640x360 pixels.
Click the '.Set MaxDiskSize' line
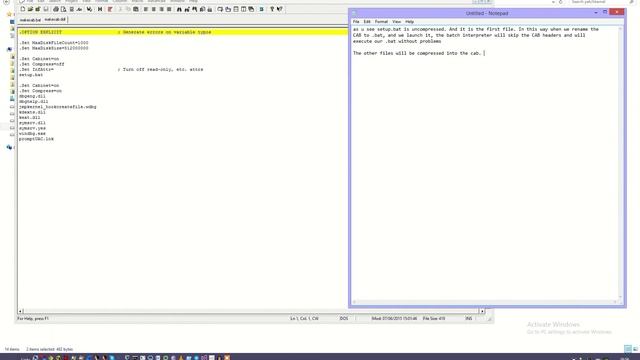[x=53, y=48]
